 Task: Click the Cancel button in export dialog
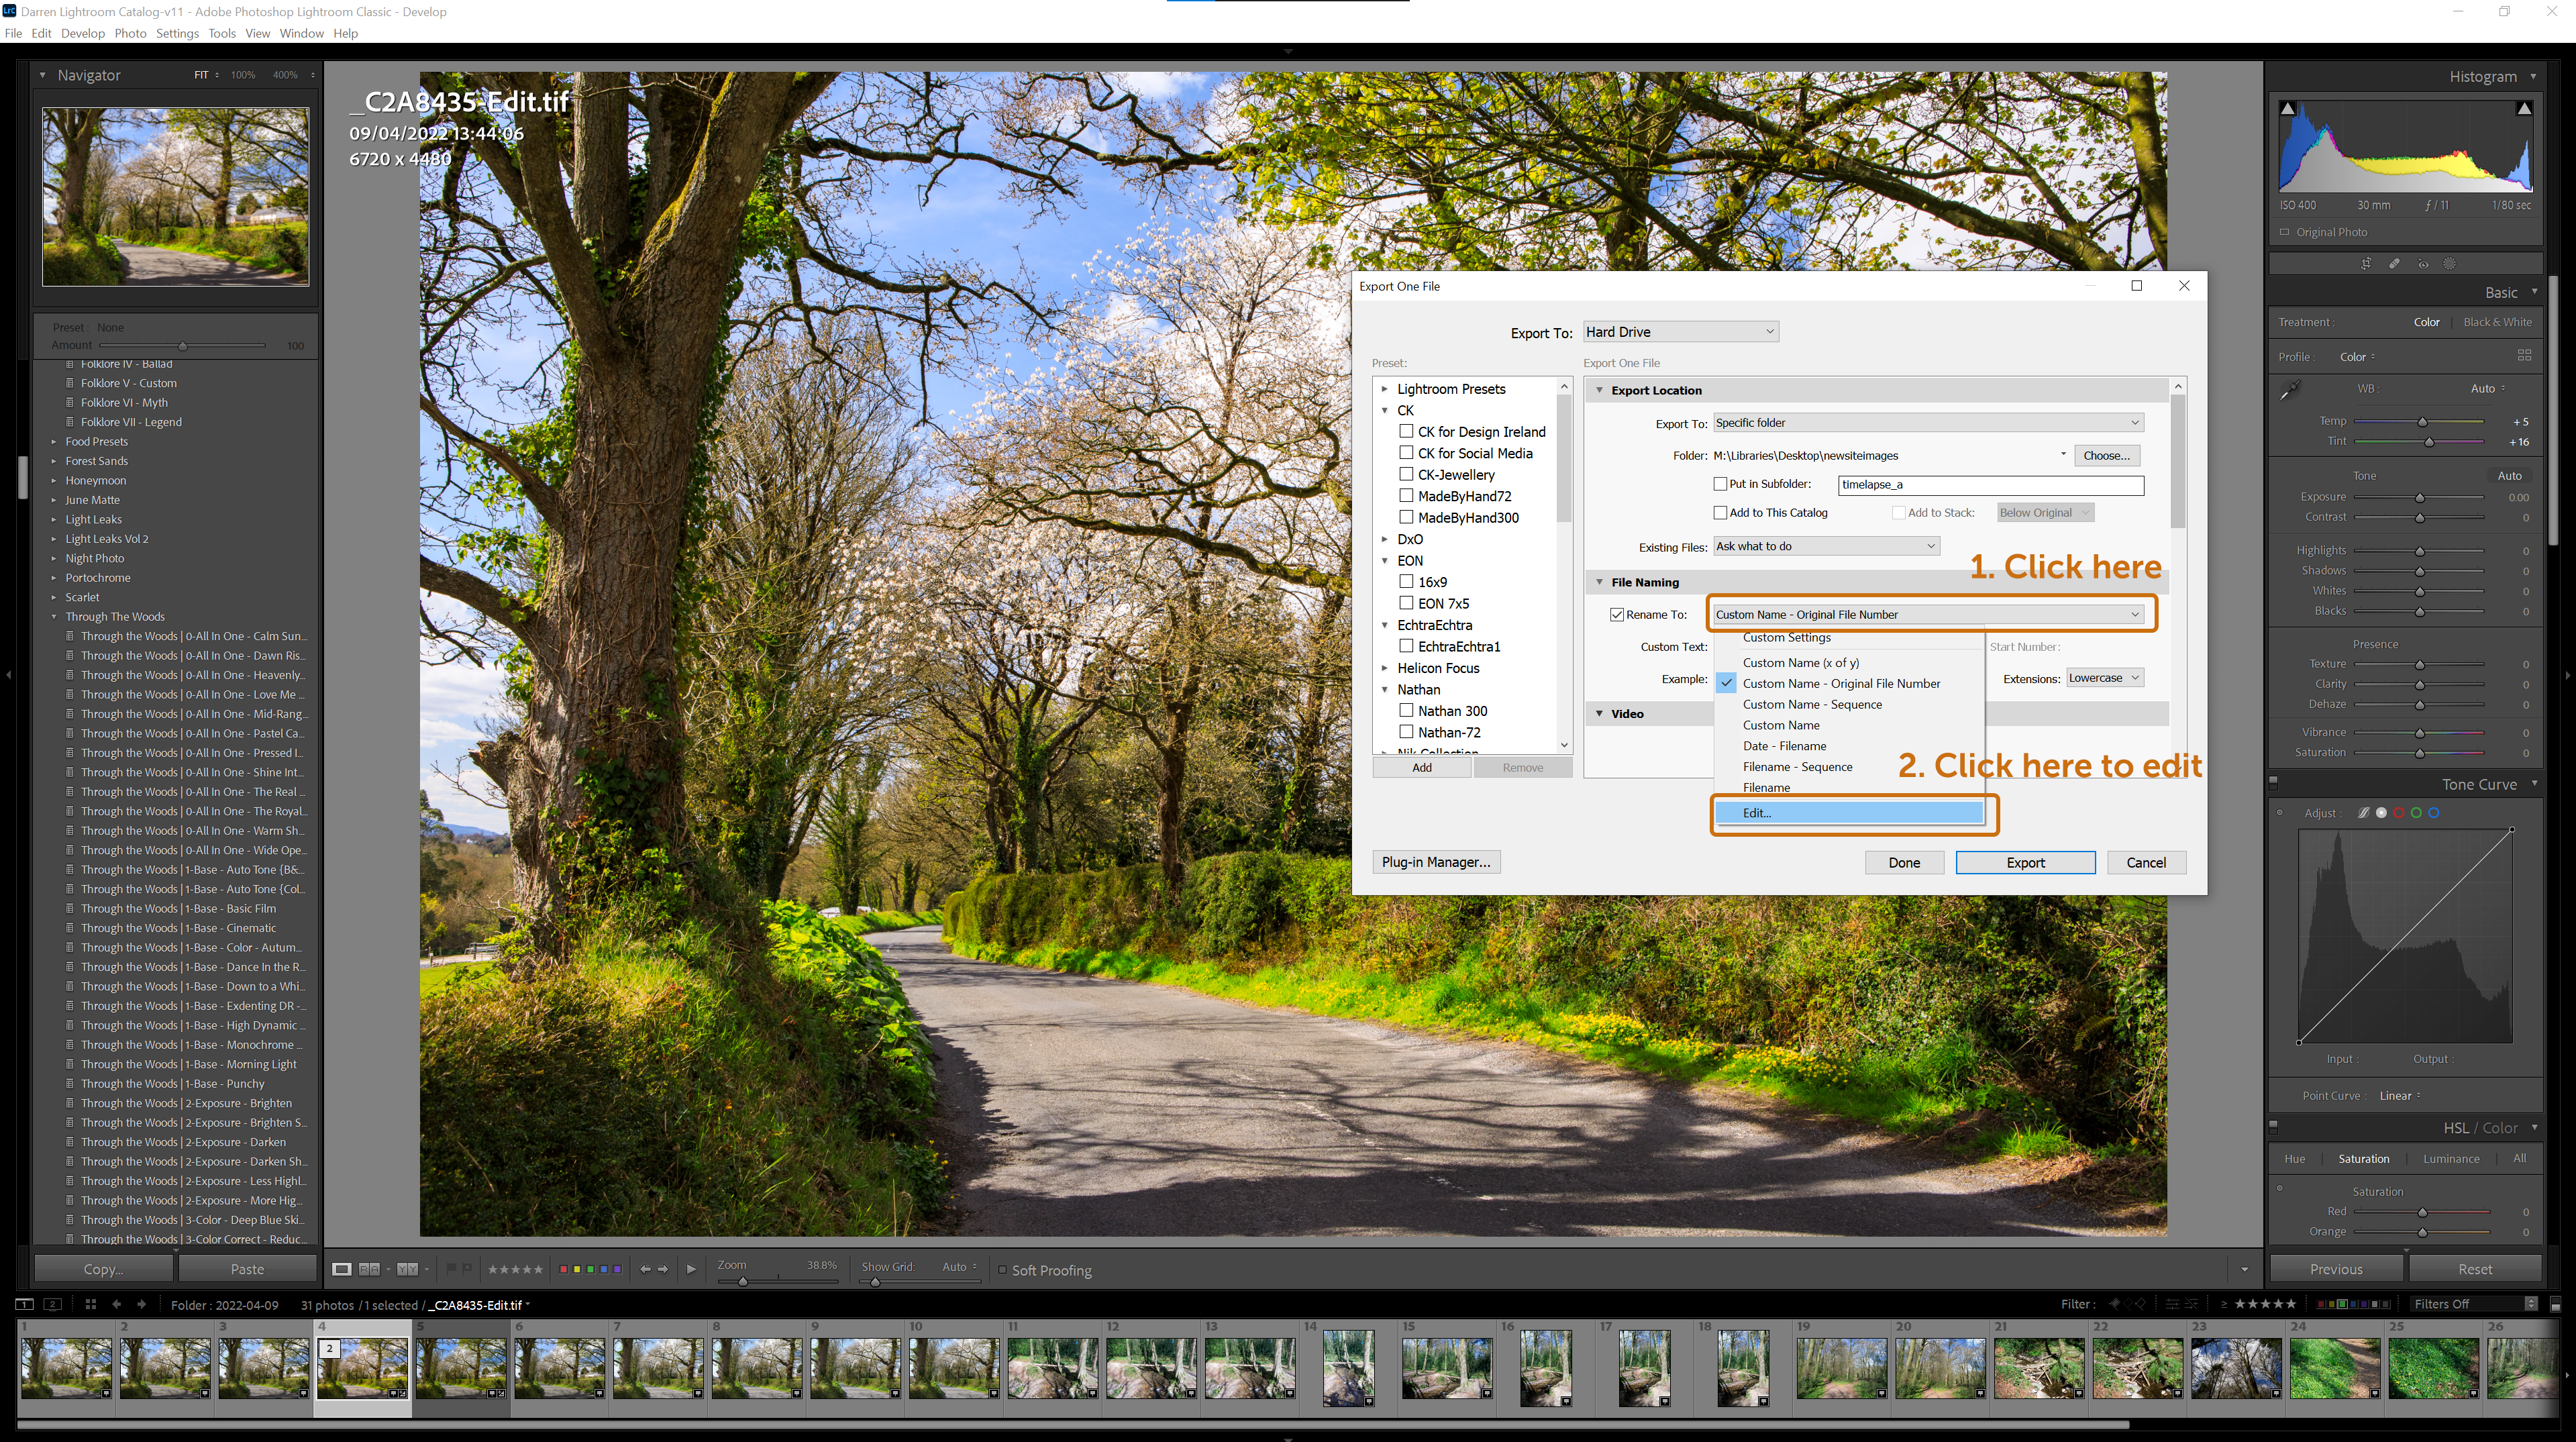point(2146,862)
